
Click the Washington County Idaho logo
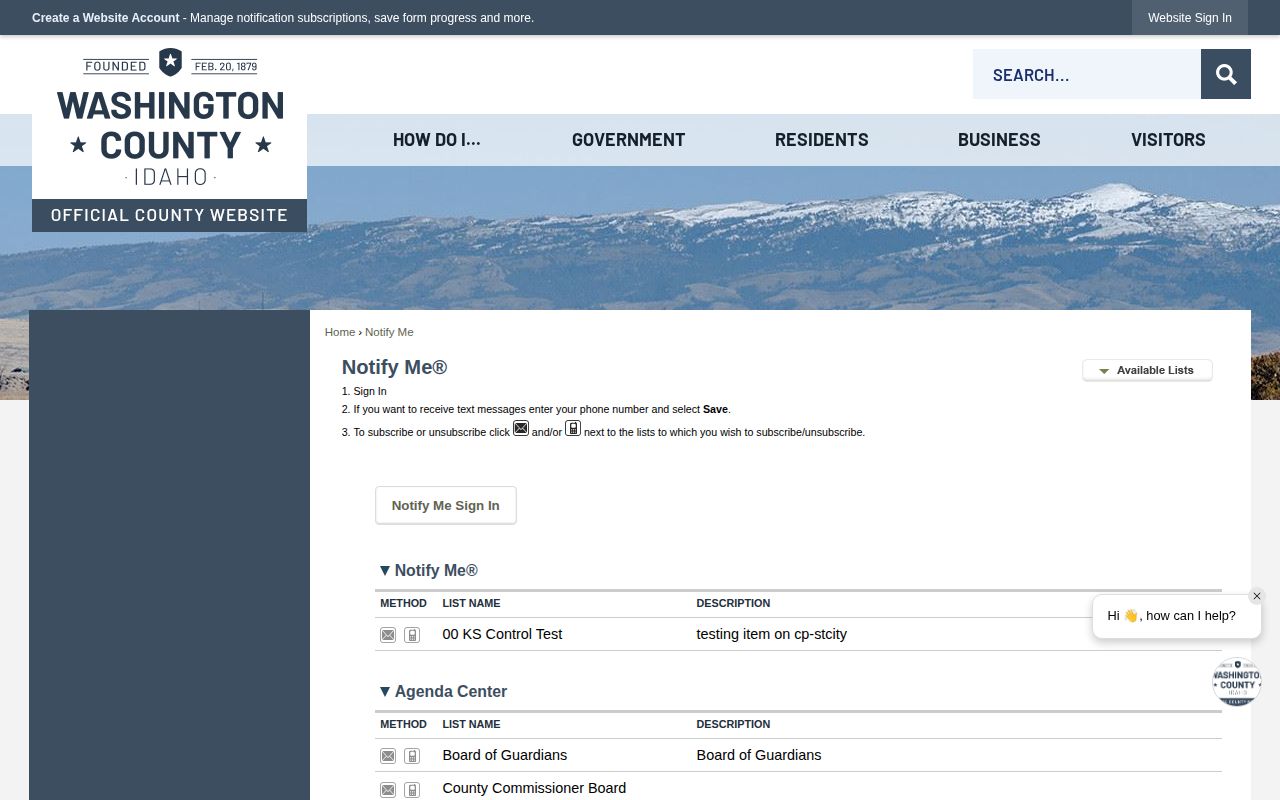tap(170, 118)
